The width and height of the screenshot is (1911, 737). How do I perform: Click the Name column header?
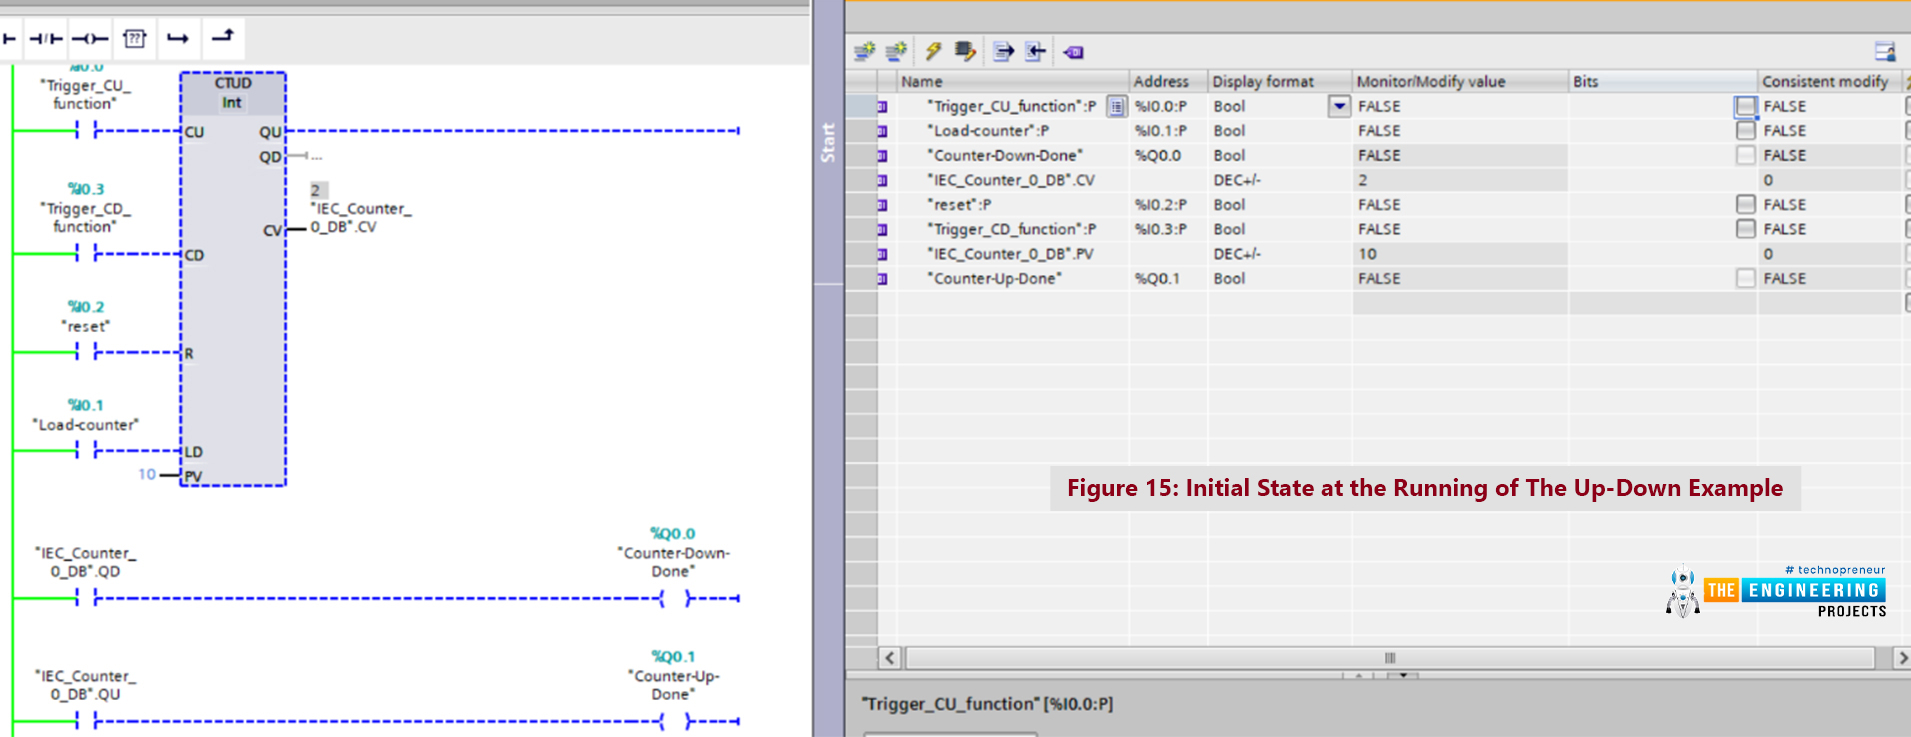click(1013, 81)
